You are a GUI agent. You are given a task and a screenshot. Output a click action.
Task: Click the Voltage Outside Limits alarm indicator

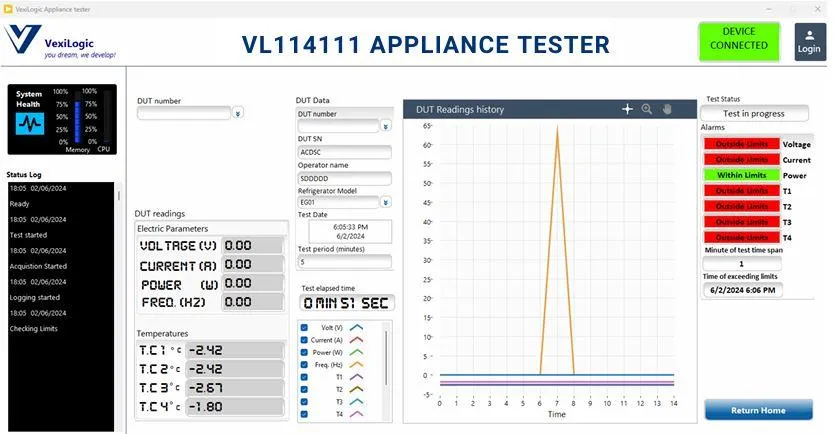click(x=742, y=144)
